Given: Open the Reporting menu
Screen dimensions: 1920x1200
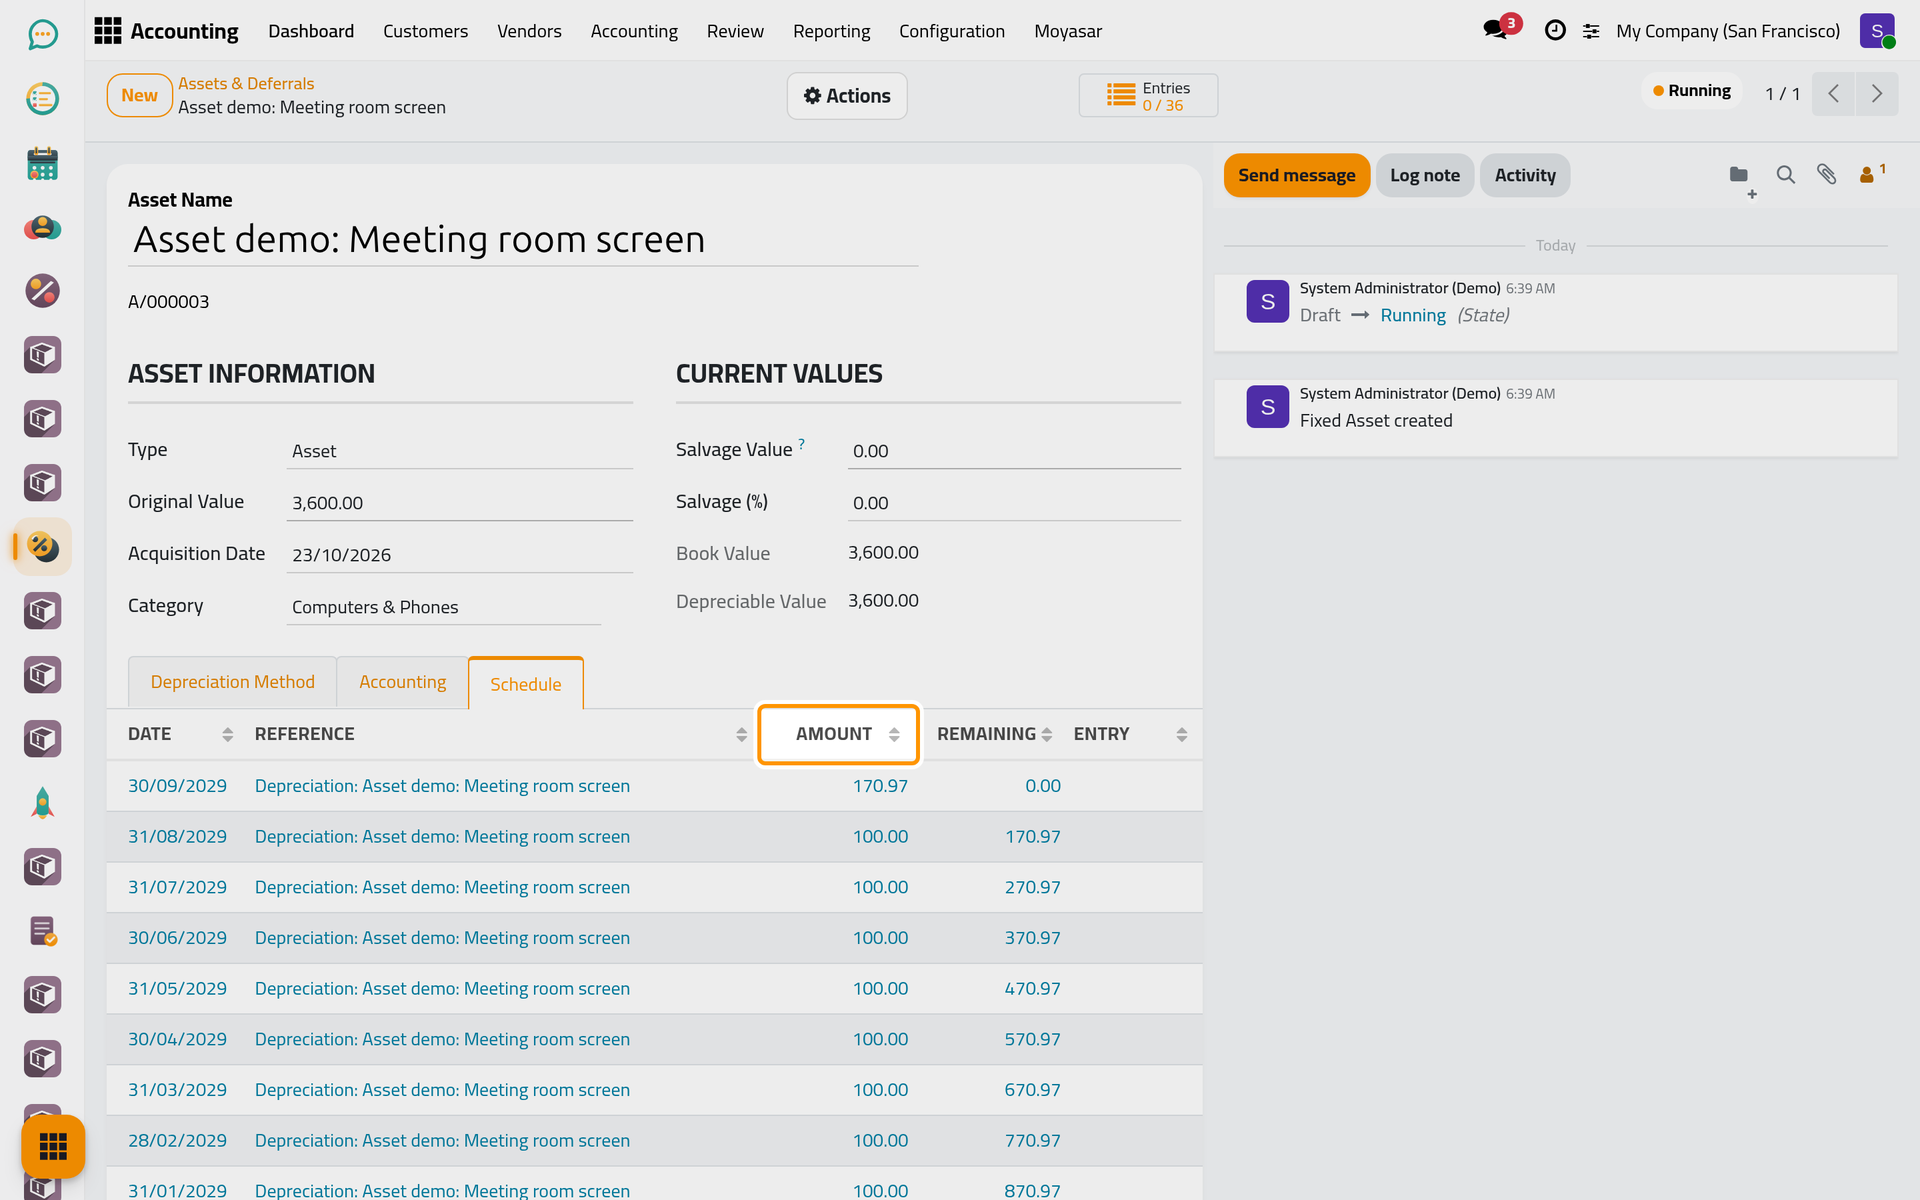Looking at the screenshot, I should [x=831, y=31].
